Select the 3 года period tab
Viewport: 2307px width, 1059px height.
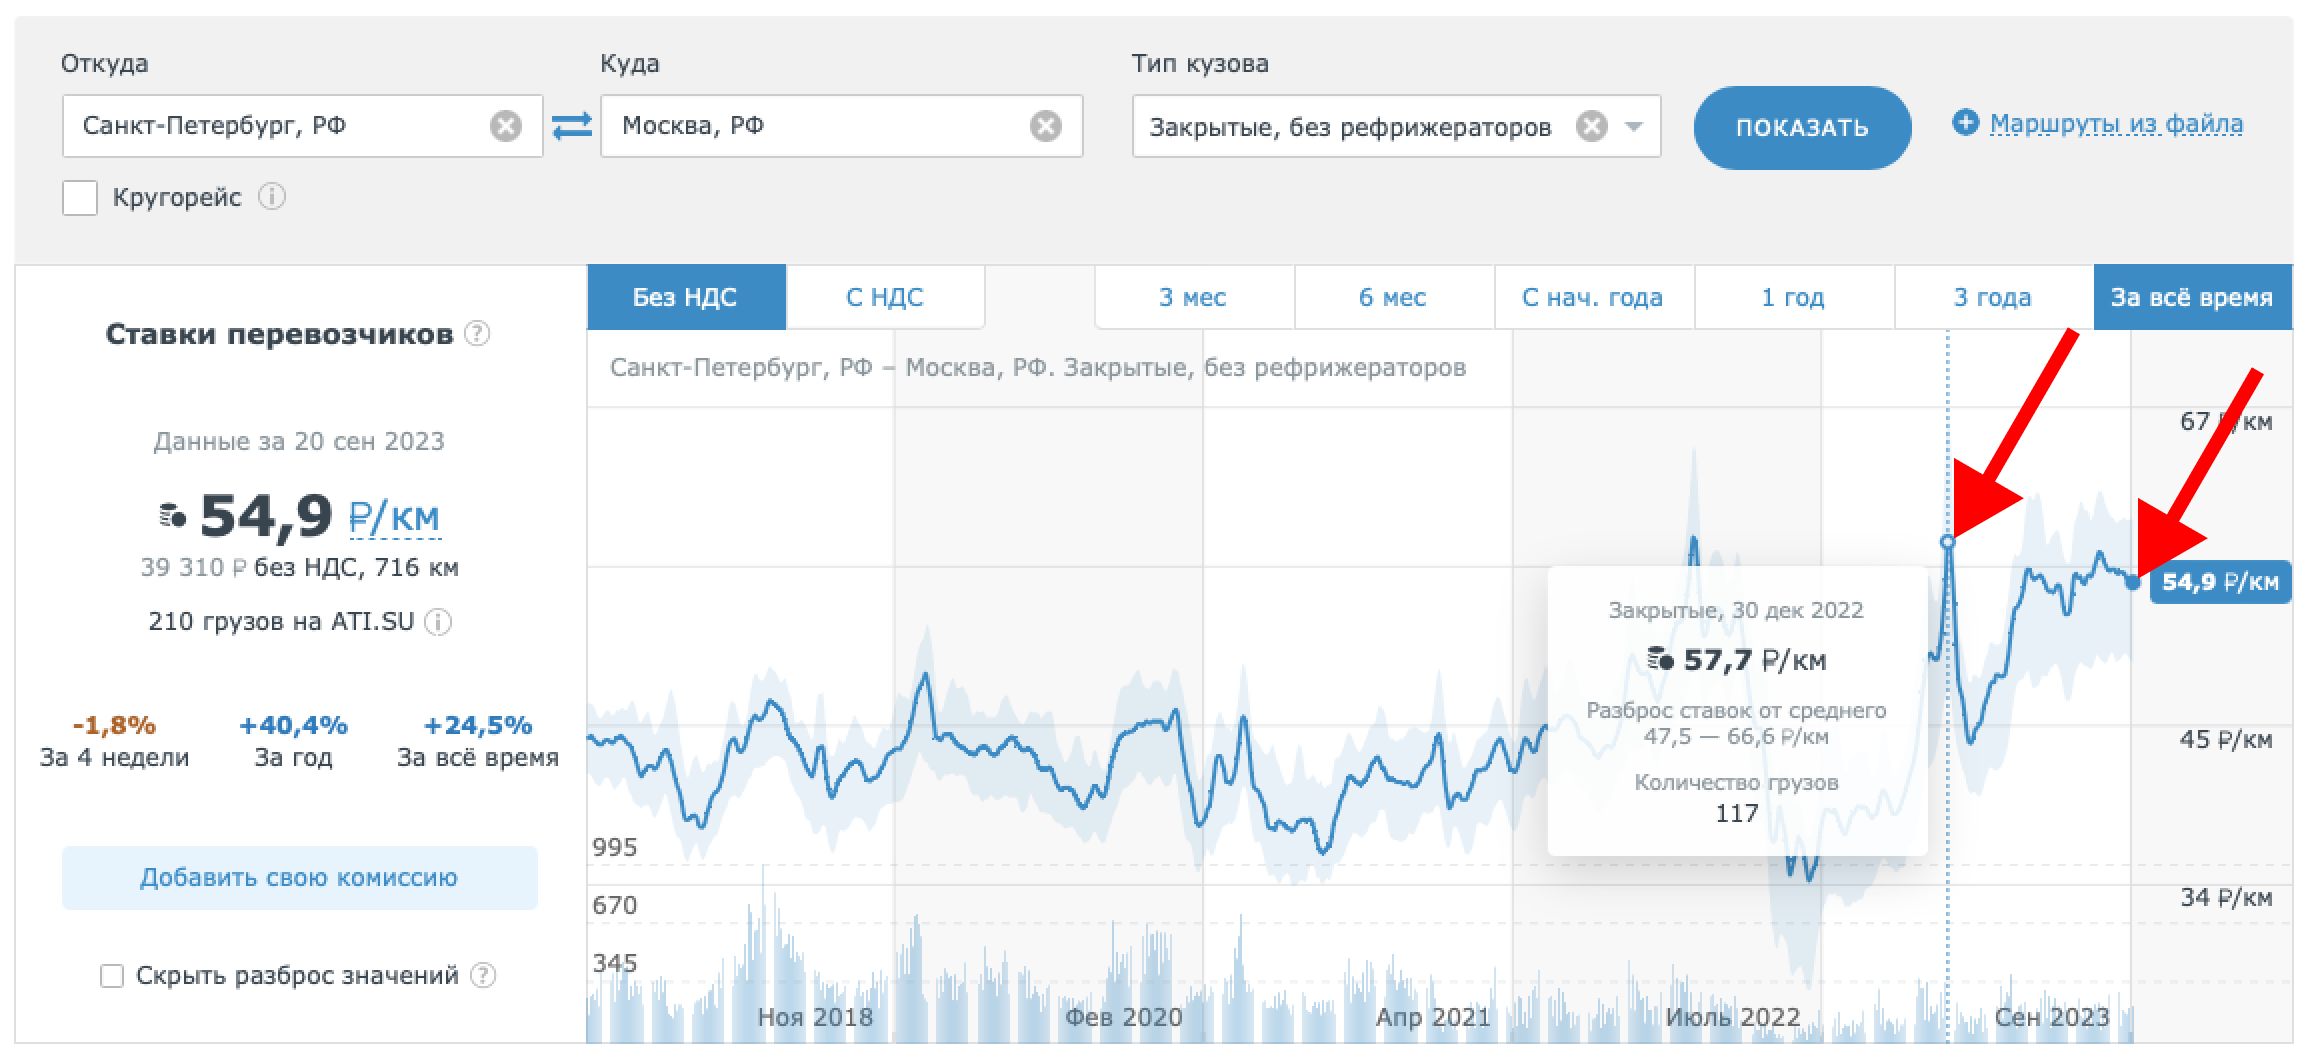[x=1994, y=297]
